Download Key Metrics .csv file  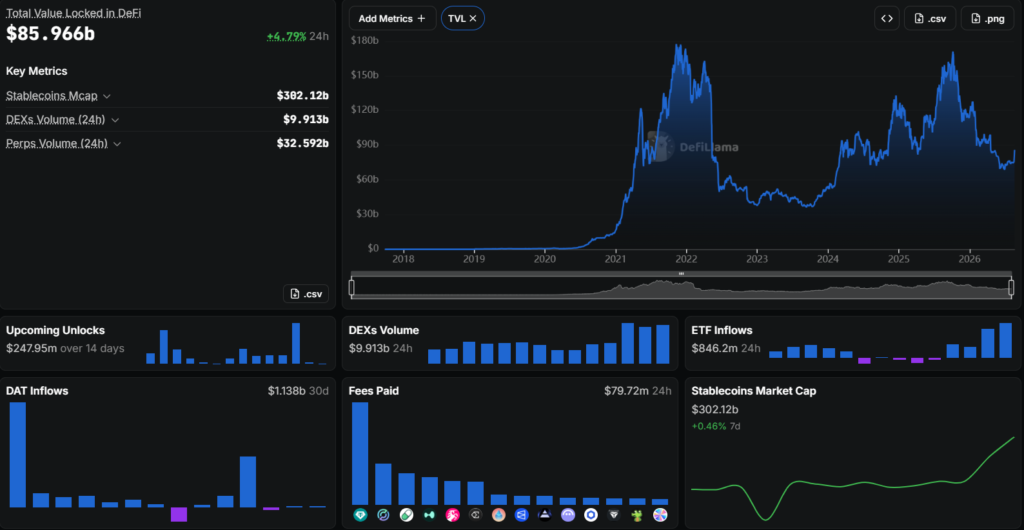pyautogui.click(x=306, y=294)
